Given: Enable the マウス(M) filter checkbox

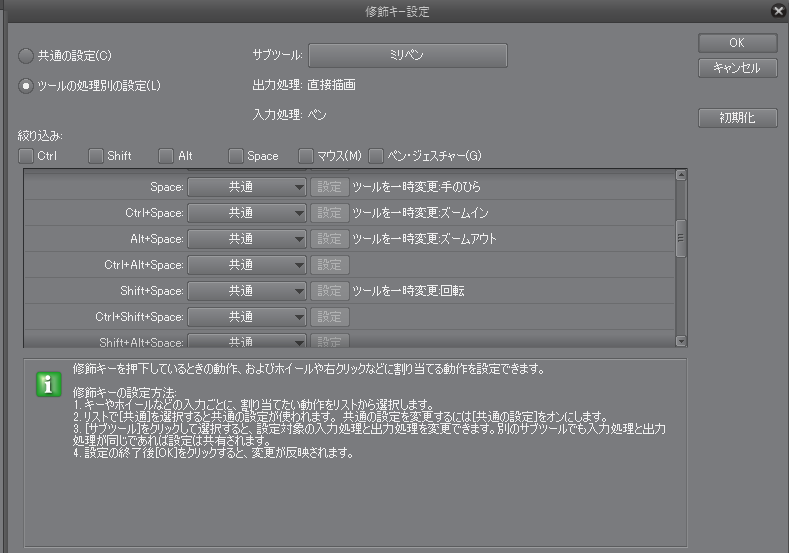Looking at the screenshot, I should [306, 155].
